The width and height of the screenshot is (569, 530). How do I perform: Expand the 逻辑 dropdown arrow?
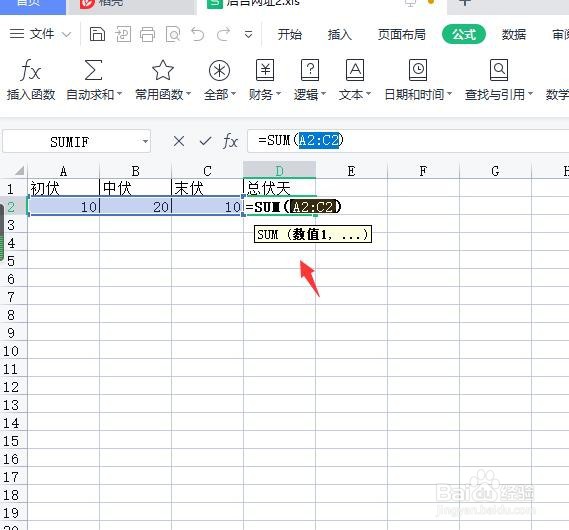[x=323, y=94]
